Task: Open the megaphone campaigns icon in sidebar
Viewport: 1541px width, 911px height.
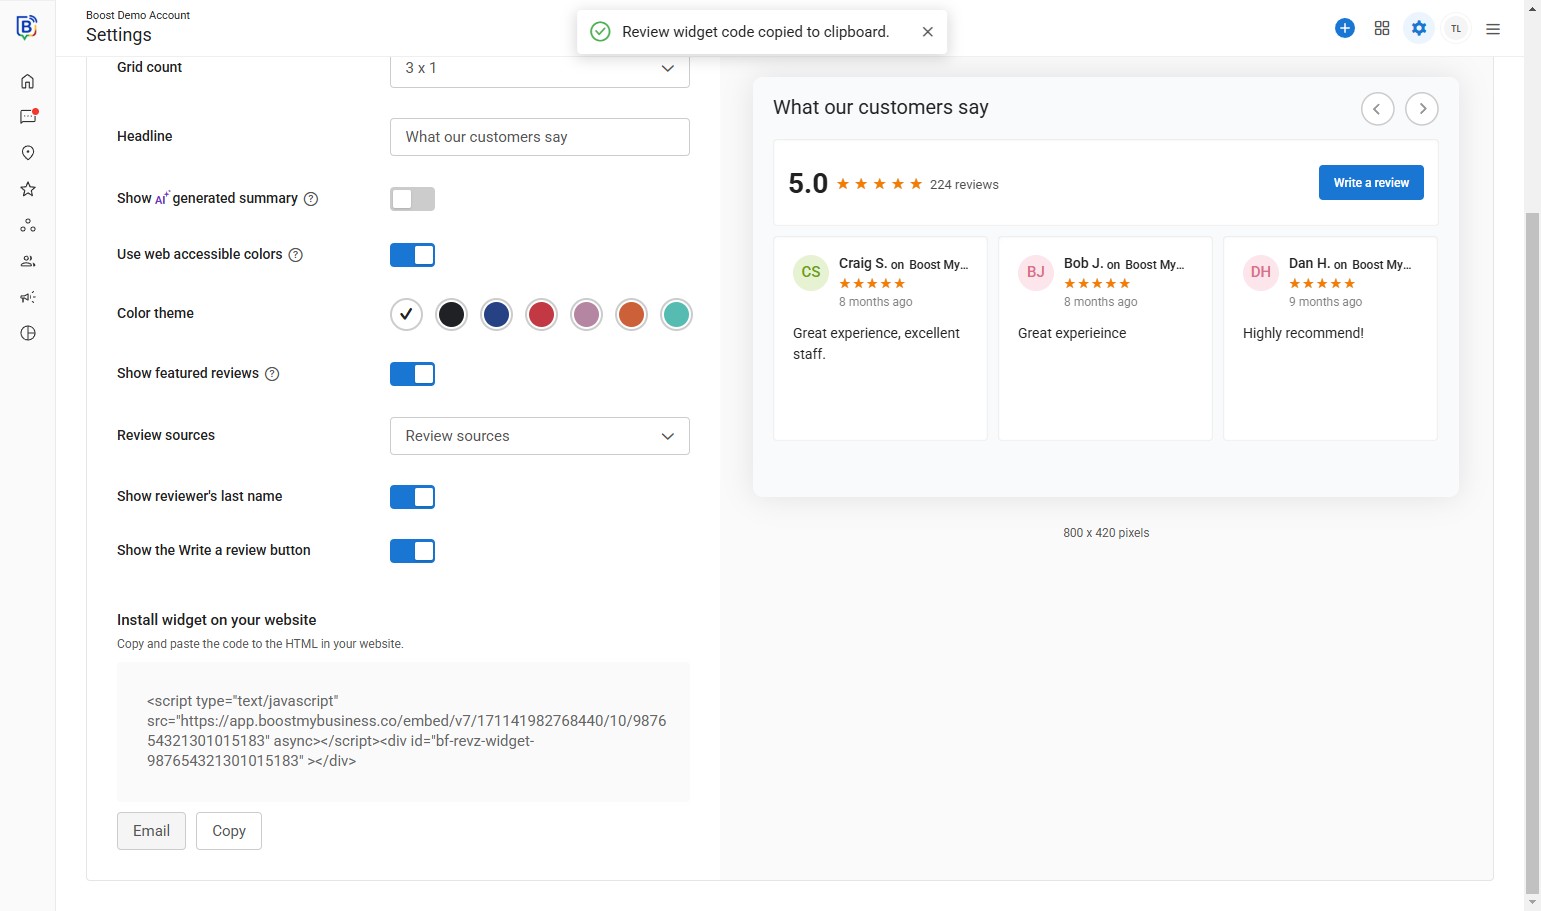Action: point(28,297)
